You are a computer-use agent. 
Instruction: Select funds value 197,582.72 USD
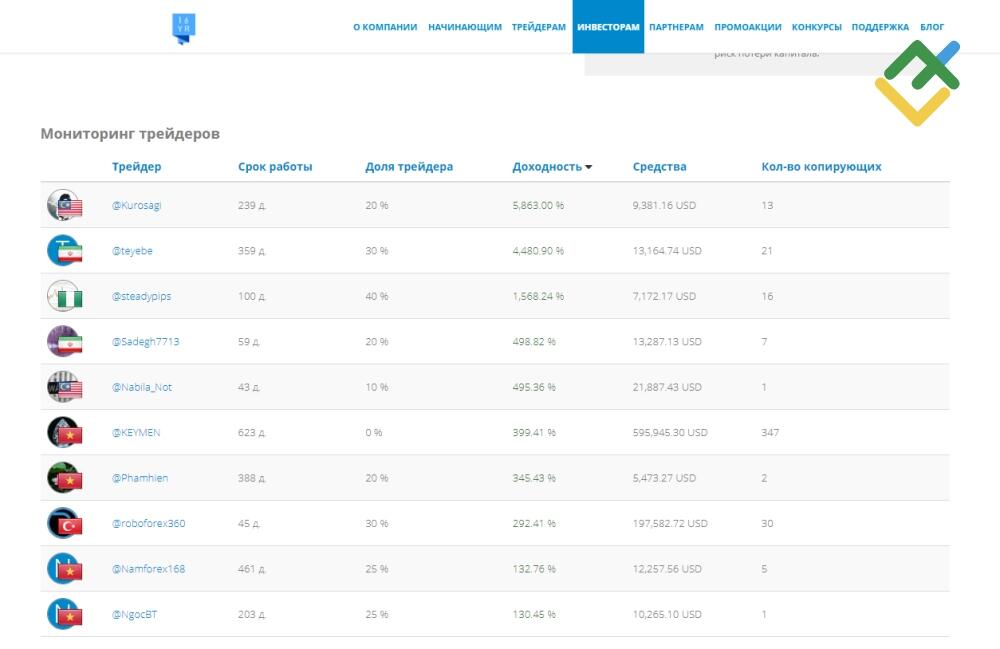tap(670, 523)
